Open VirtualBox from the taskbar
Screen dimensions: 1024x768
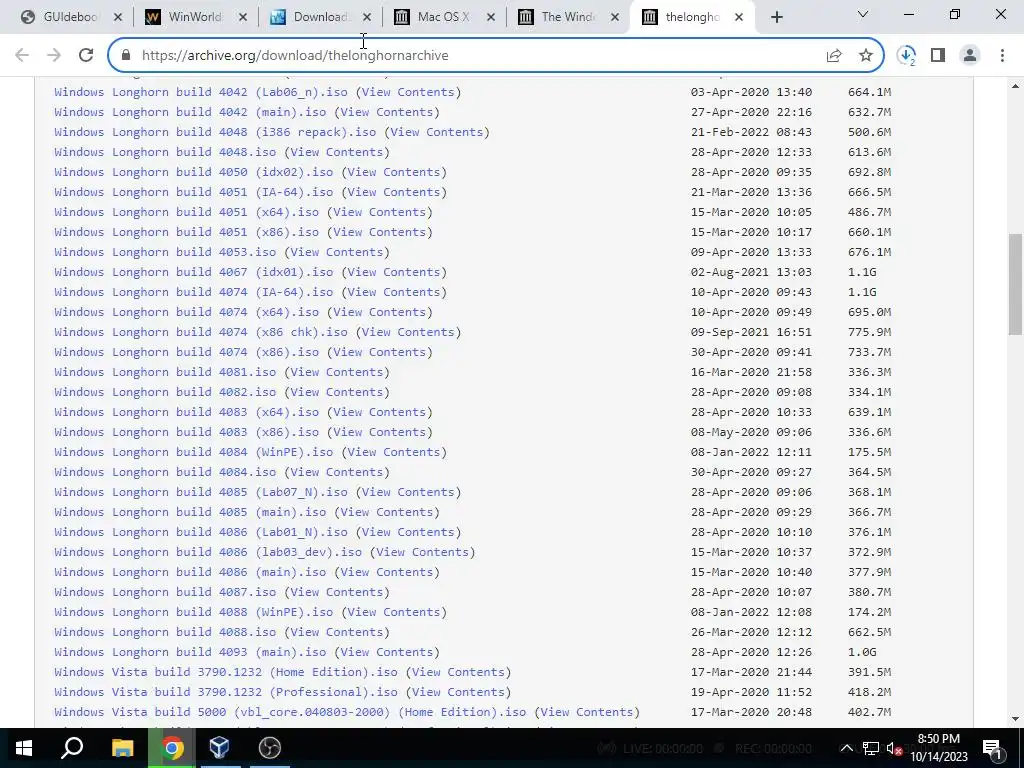219,748
